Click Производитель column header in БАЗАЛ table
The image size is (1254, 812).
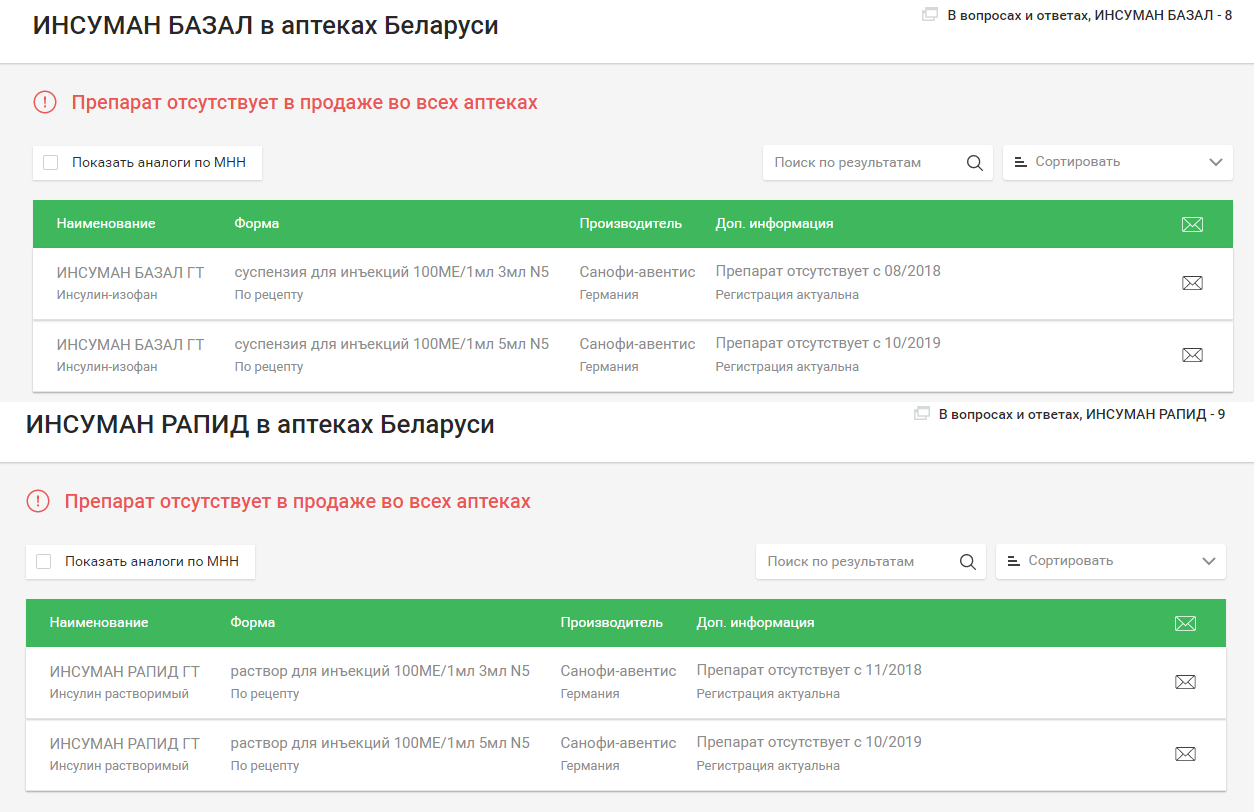pos(631,223)
